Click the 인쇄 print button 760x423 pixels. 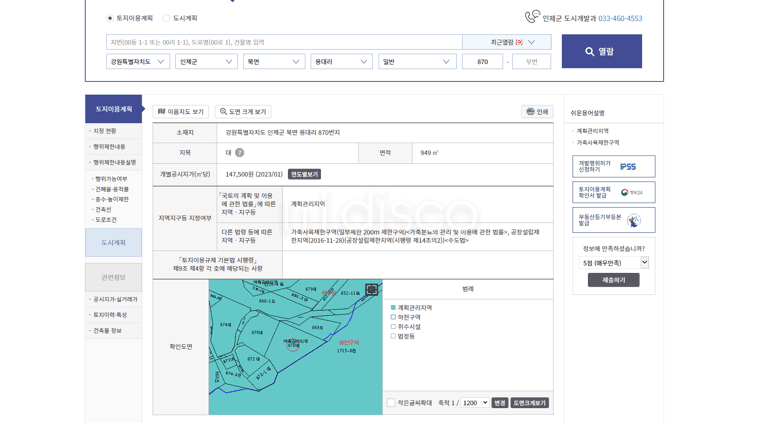pyautogui.click(x=537, y=111)
